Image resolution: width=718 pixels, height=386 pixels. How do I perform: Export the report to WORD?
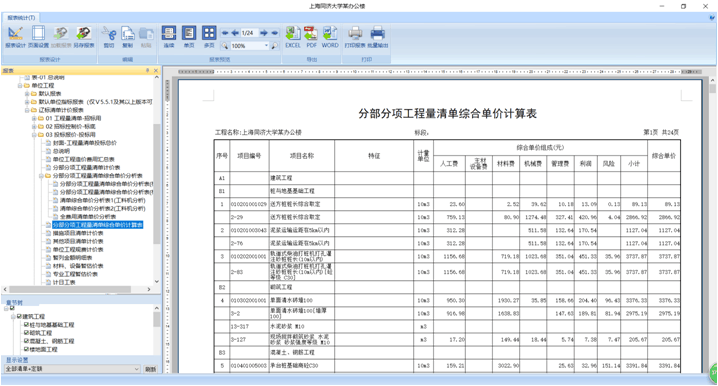[330, 37]
